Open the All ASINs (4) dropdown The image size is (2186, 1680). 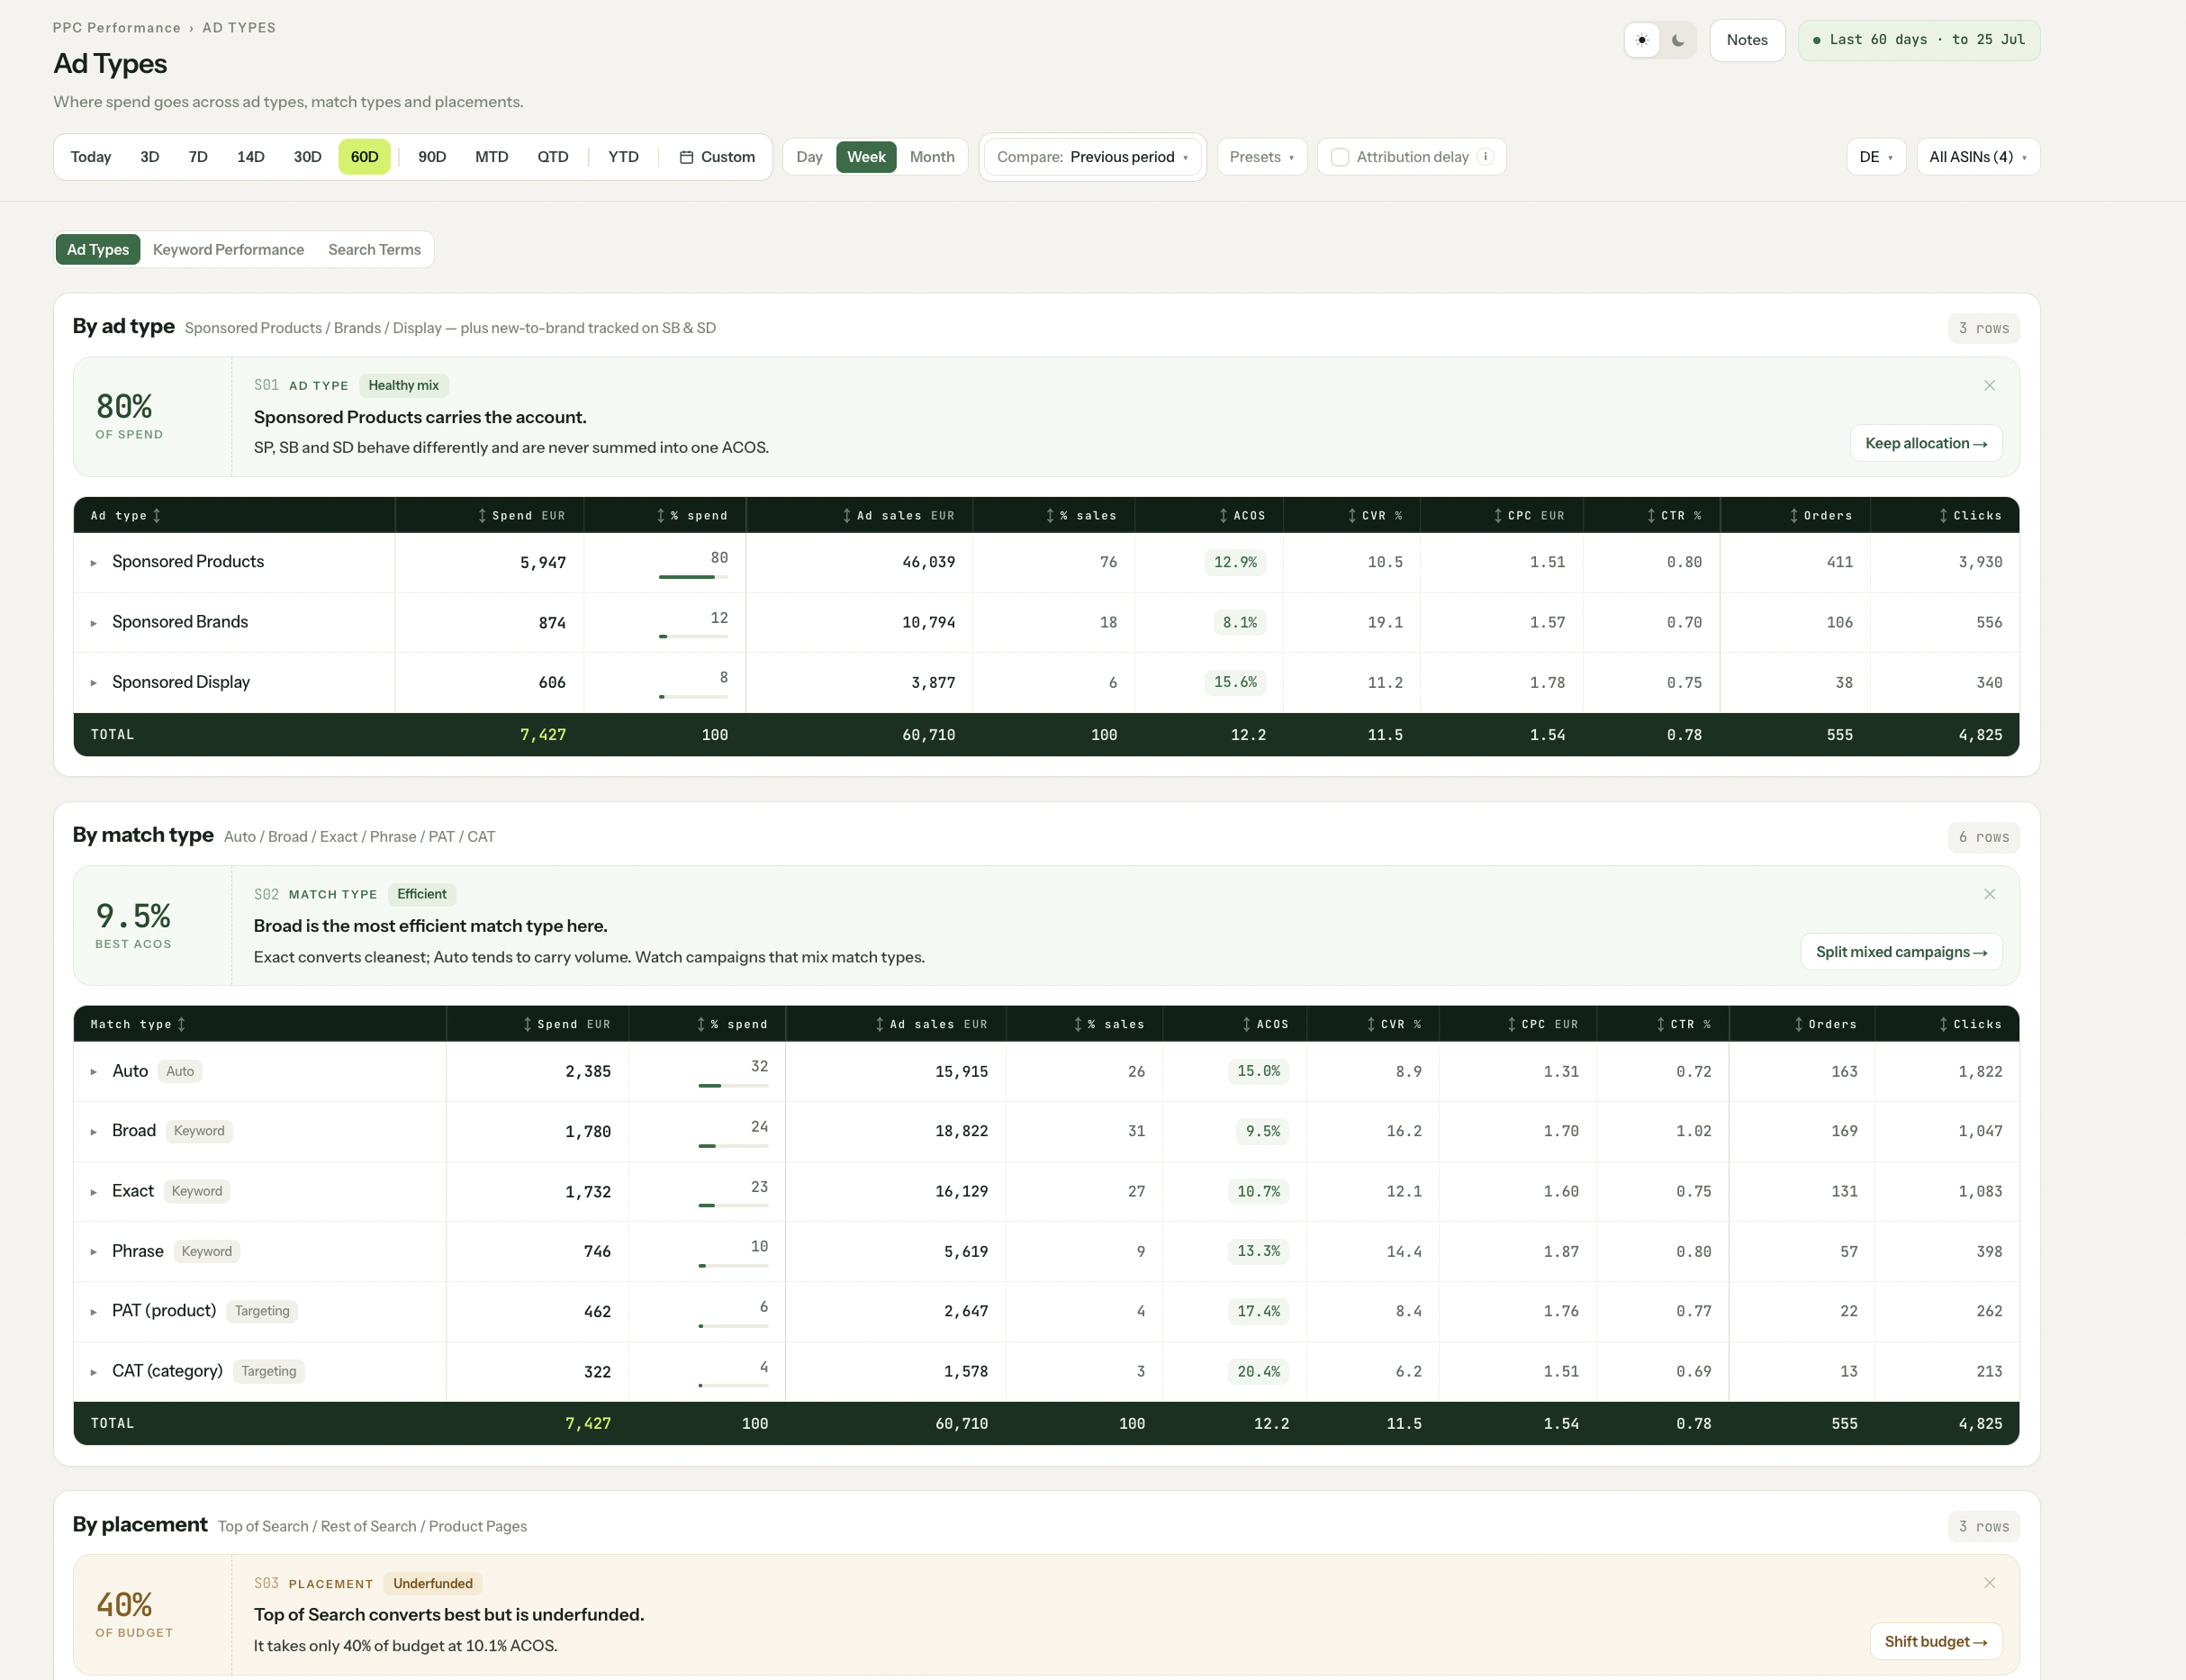[1977, 157]
